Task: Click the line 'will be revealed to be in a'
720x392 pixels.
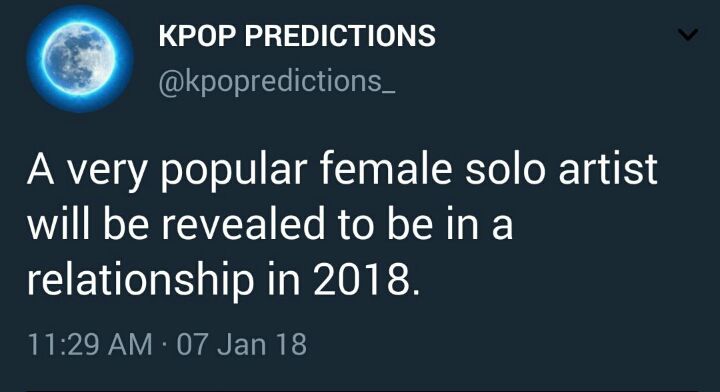Action: (270, 224)
